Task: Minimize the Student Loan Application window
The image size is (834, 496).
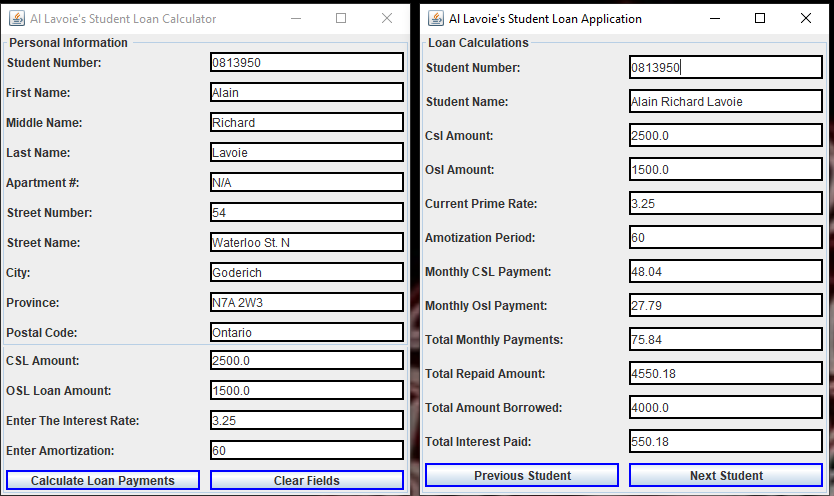Action: [x=715, y=19]
